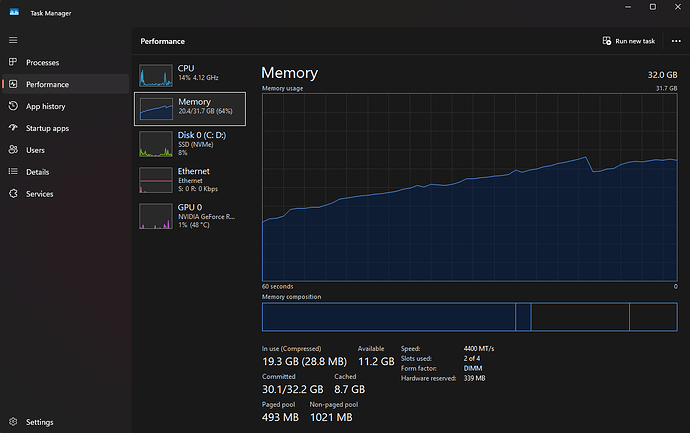Open the Details list icon
This screenshot has height=433, width=690.
13,172
